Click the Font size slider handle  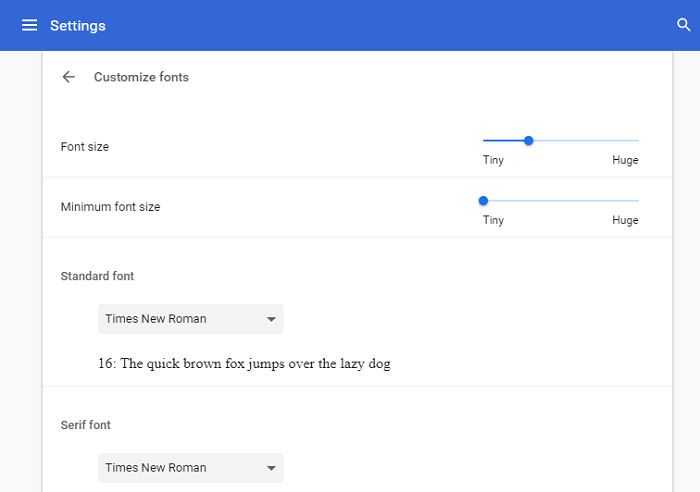(x=529, y=141)
